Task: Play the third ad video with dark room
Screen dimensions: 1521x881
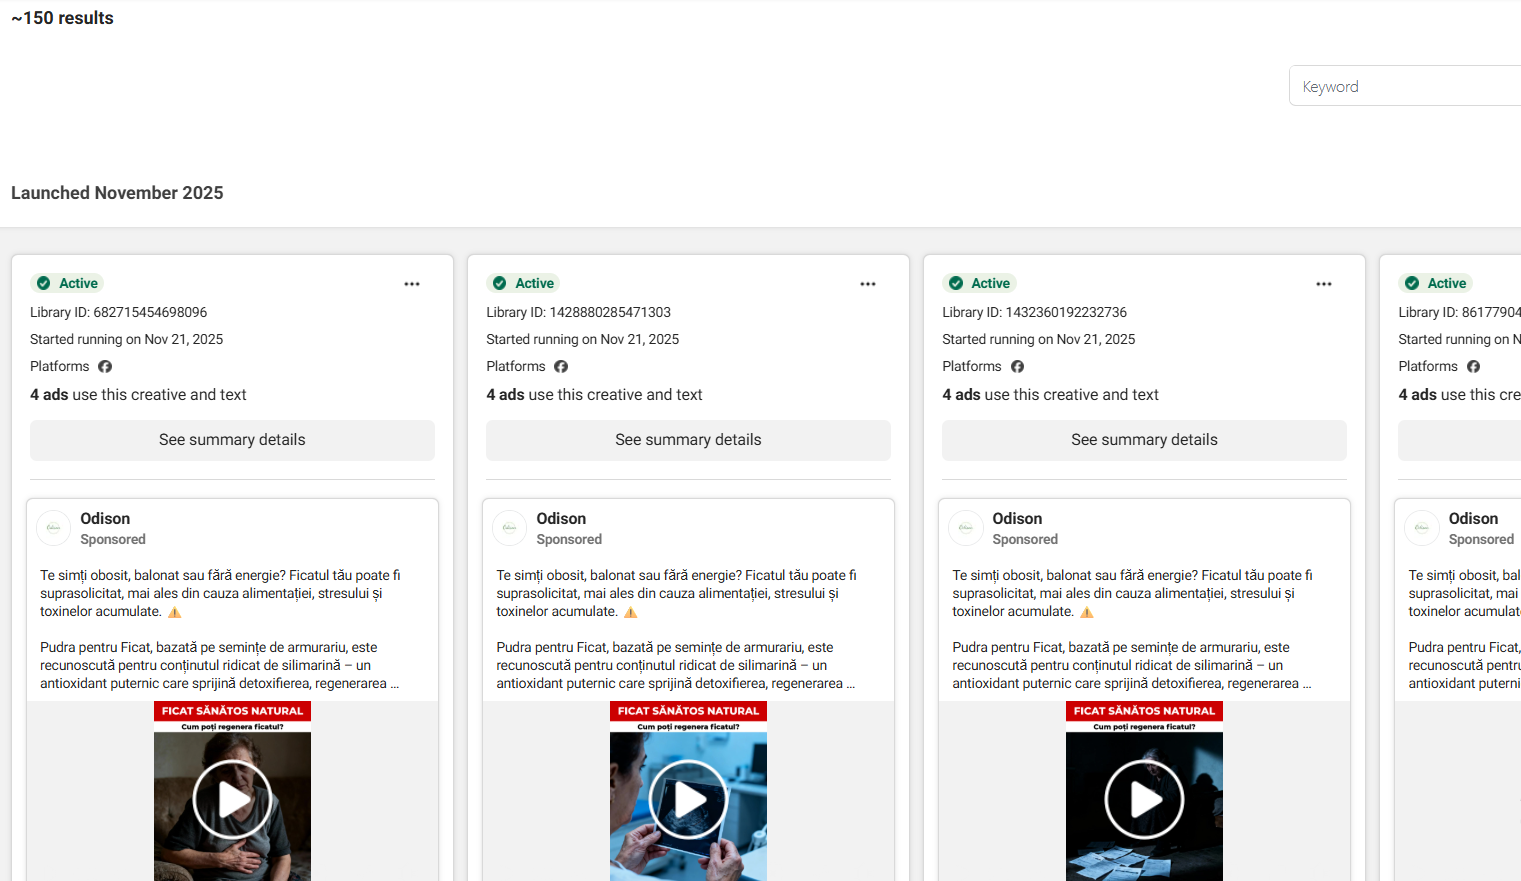Action: click(x=1144, y=799)
